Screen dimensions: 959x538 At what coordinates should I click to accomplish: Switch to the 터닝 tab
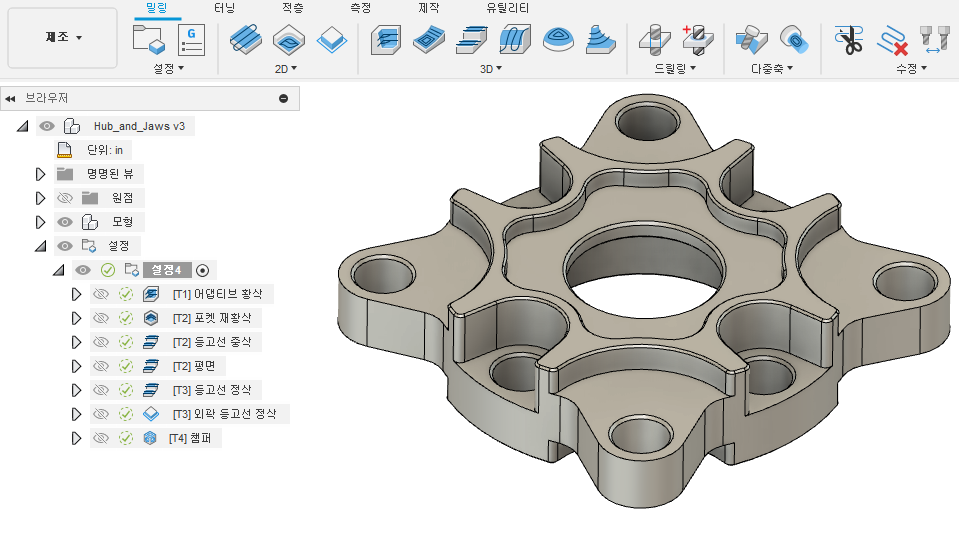pos(224,8)
